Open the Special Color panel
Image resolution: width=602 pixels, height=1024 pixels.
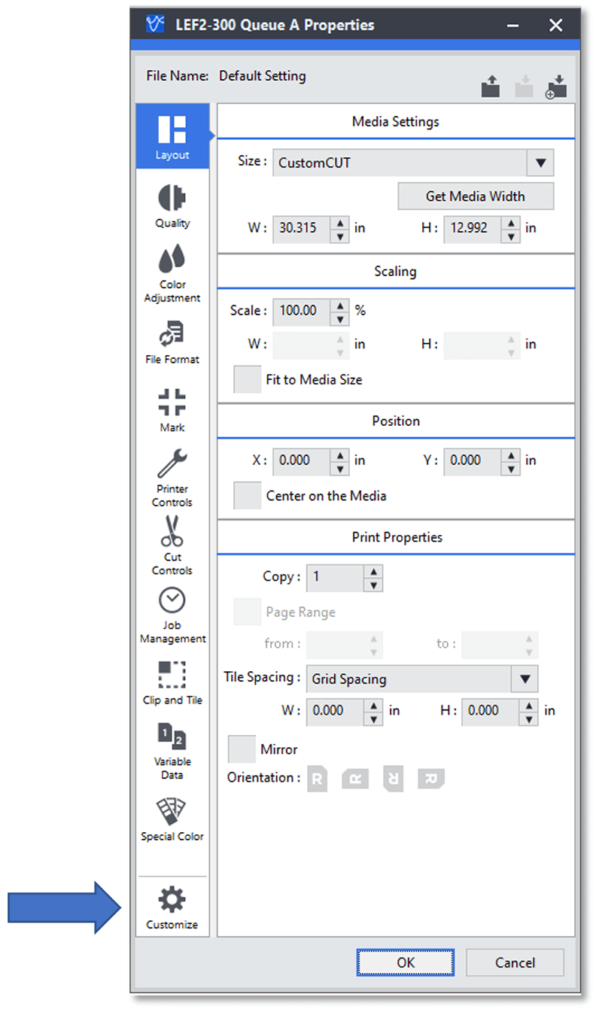172,818
